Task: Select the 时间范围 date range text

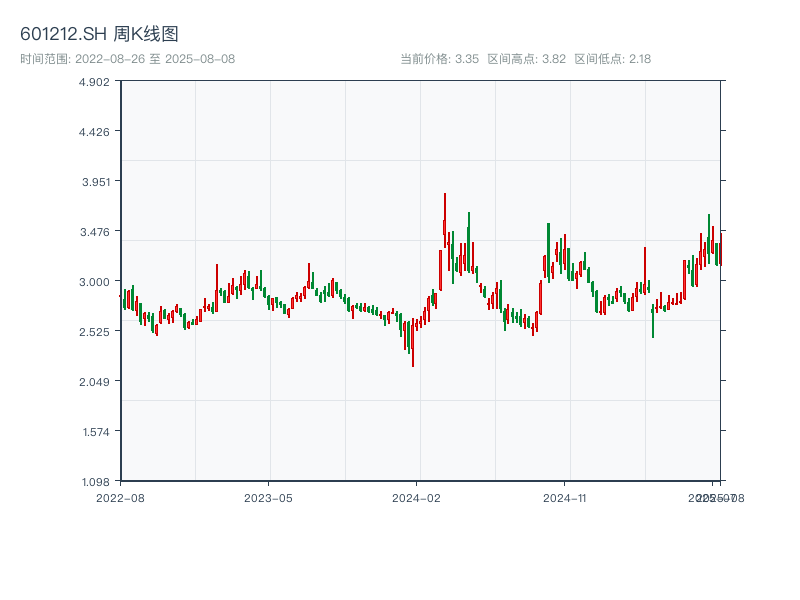Action: 127,59
